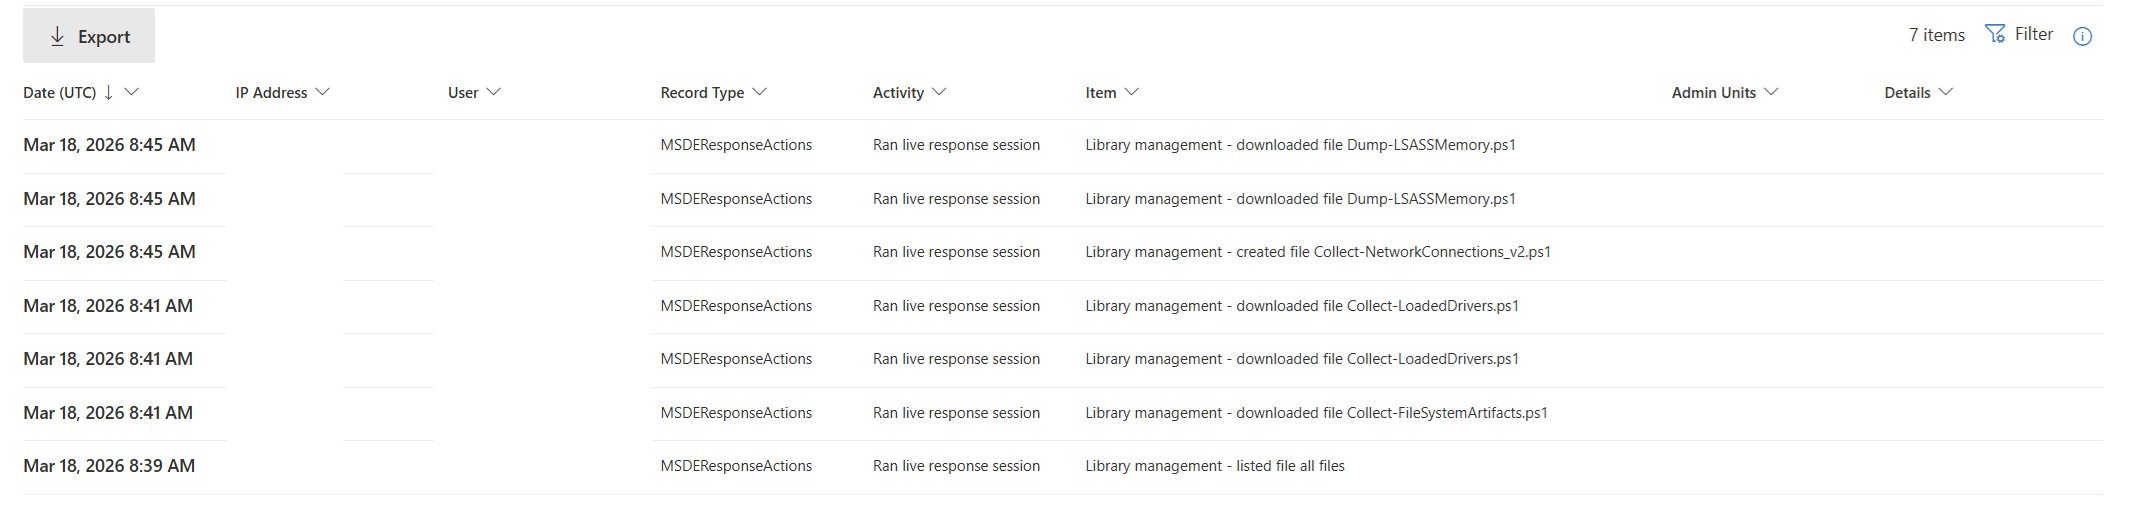Toggle sort arrow on Date (UTC) column
The height and width of the screenshot is (506, 2150).
click(108, 92)
